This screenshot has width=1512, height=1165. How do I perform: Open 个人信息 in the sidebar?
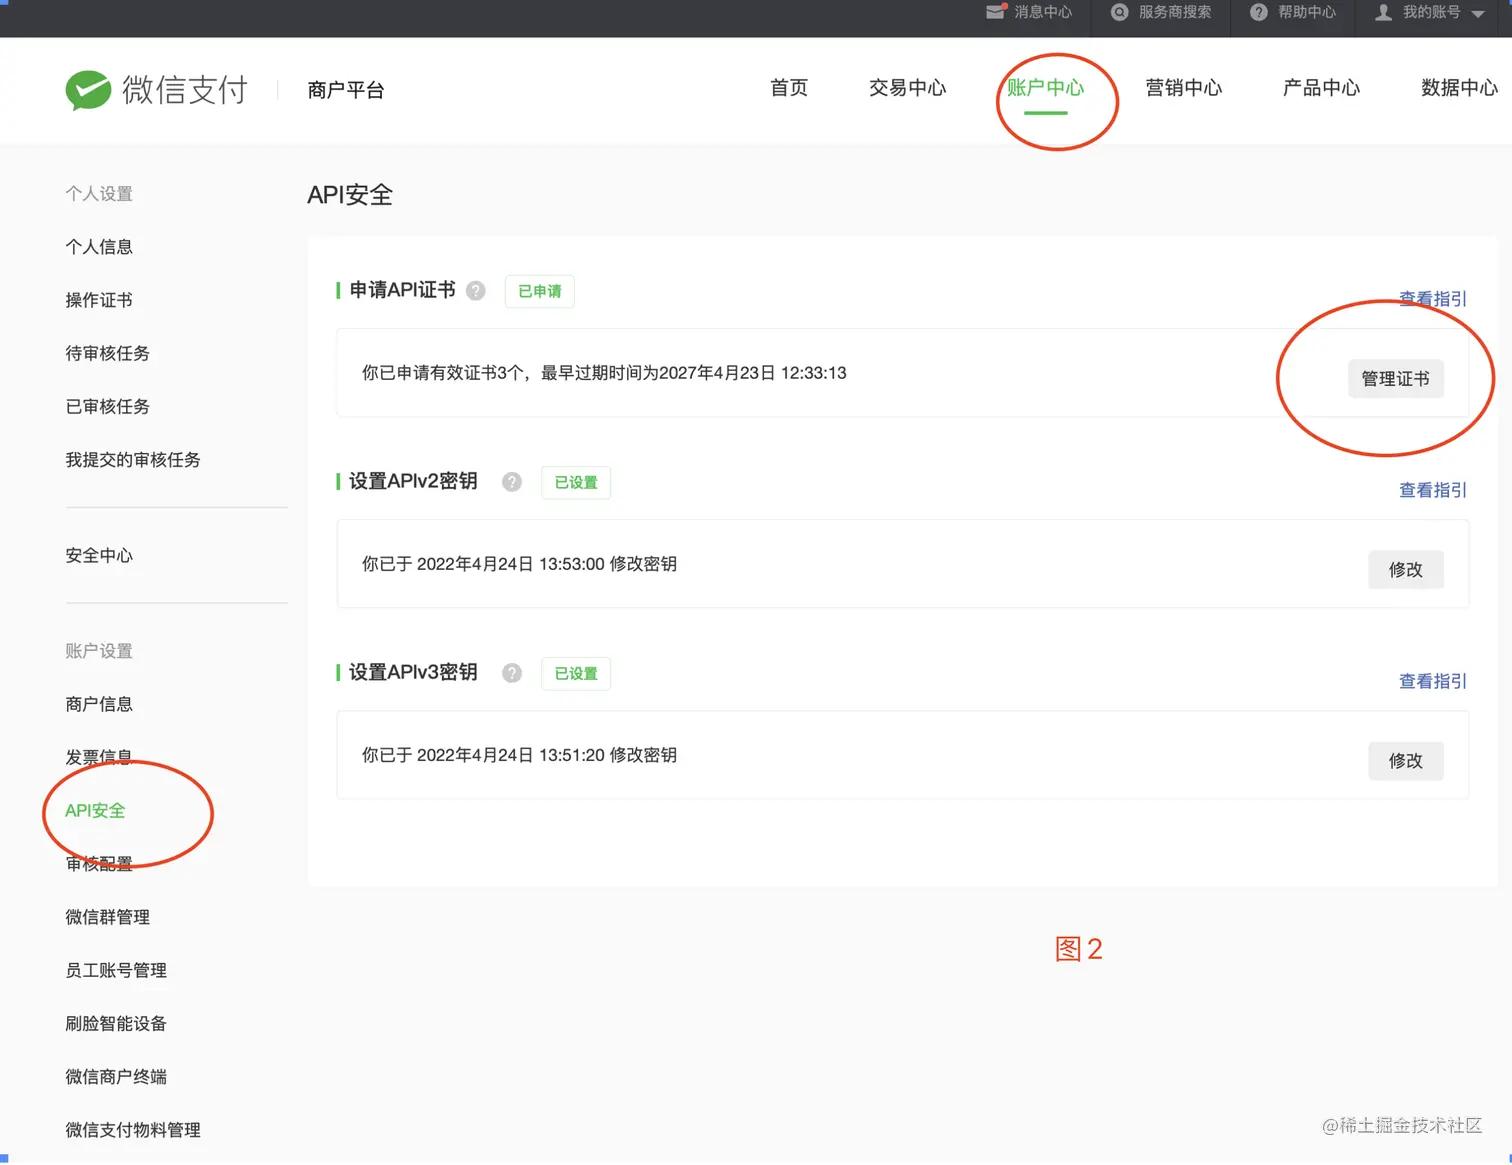click(99, 247)
